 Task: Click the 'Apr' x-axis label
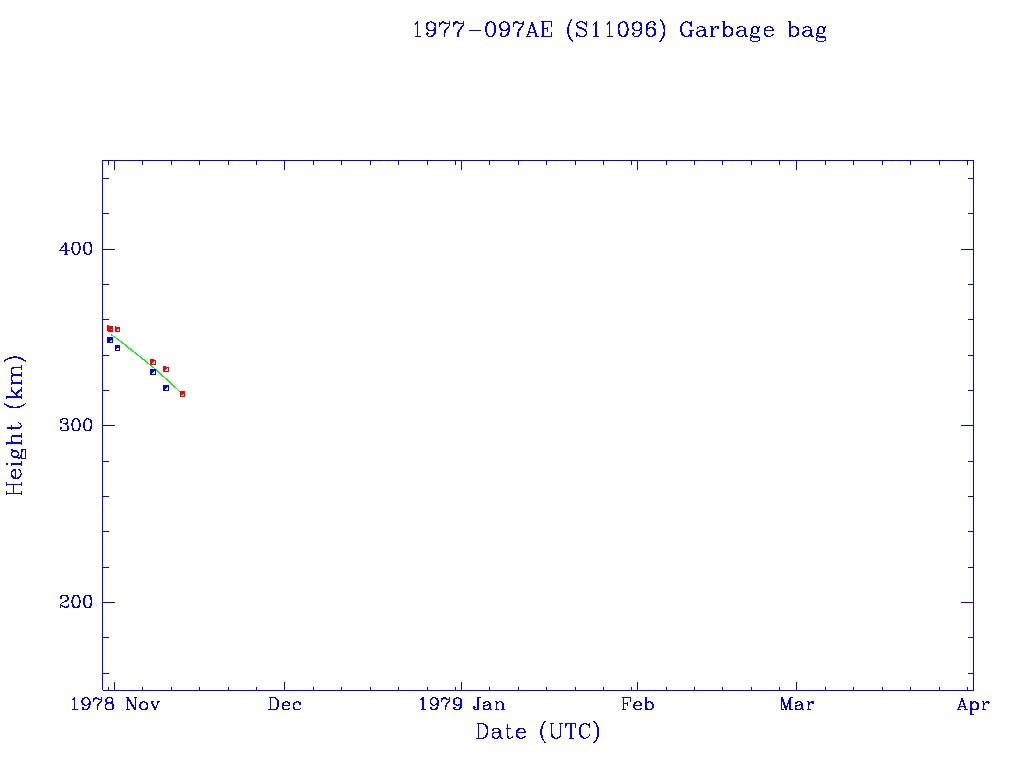click(973, 705)
